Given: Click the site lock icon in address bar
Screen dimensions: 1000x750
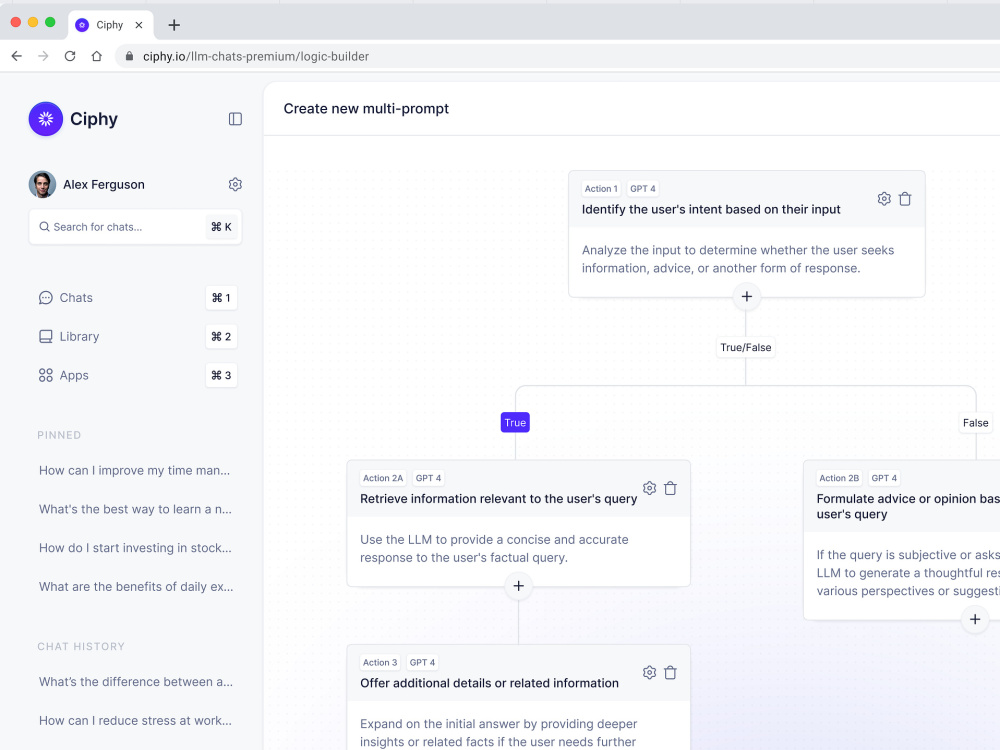Looking at the screenshot, I should coord(129,57).
